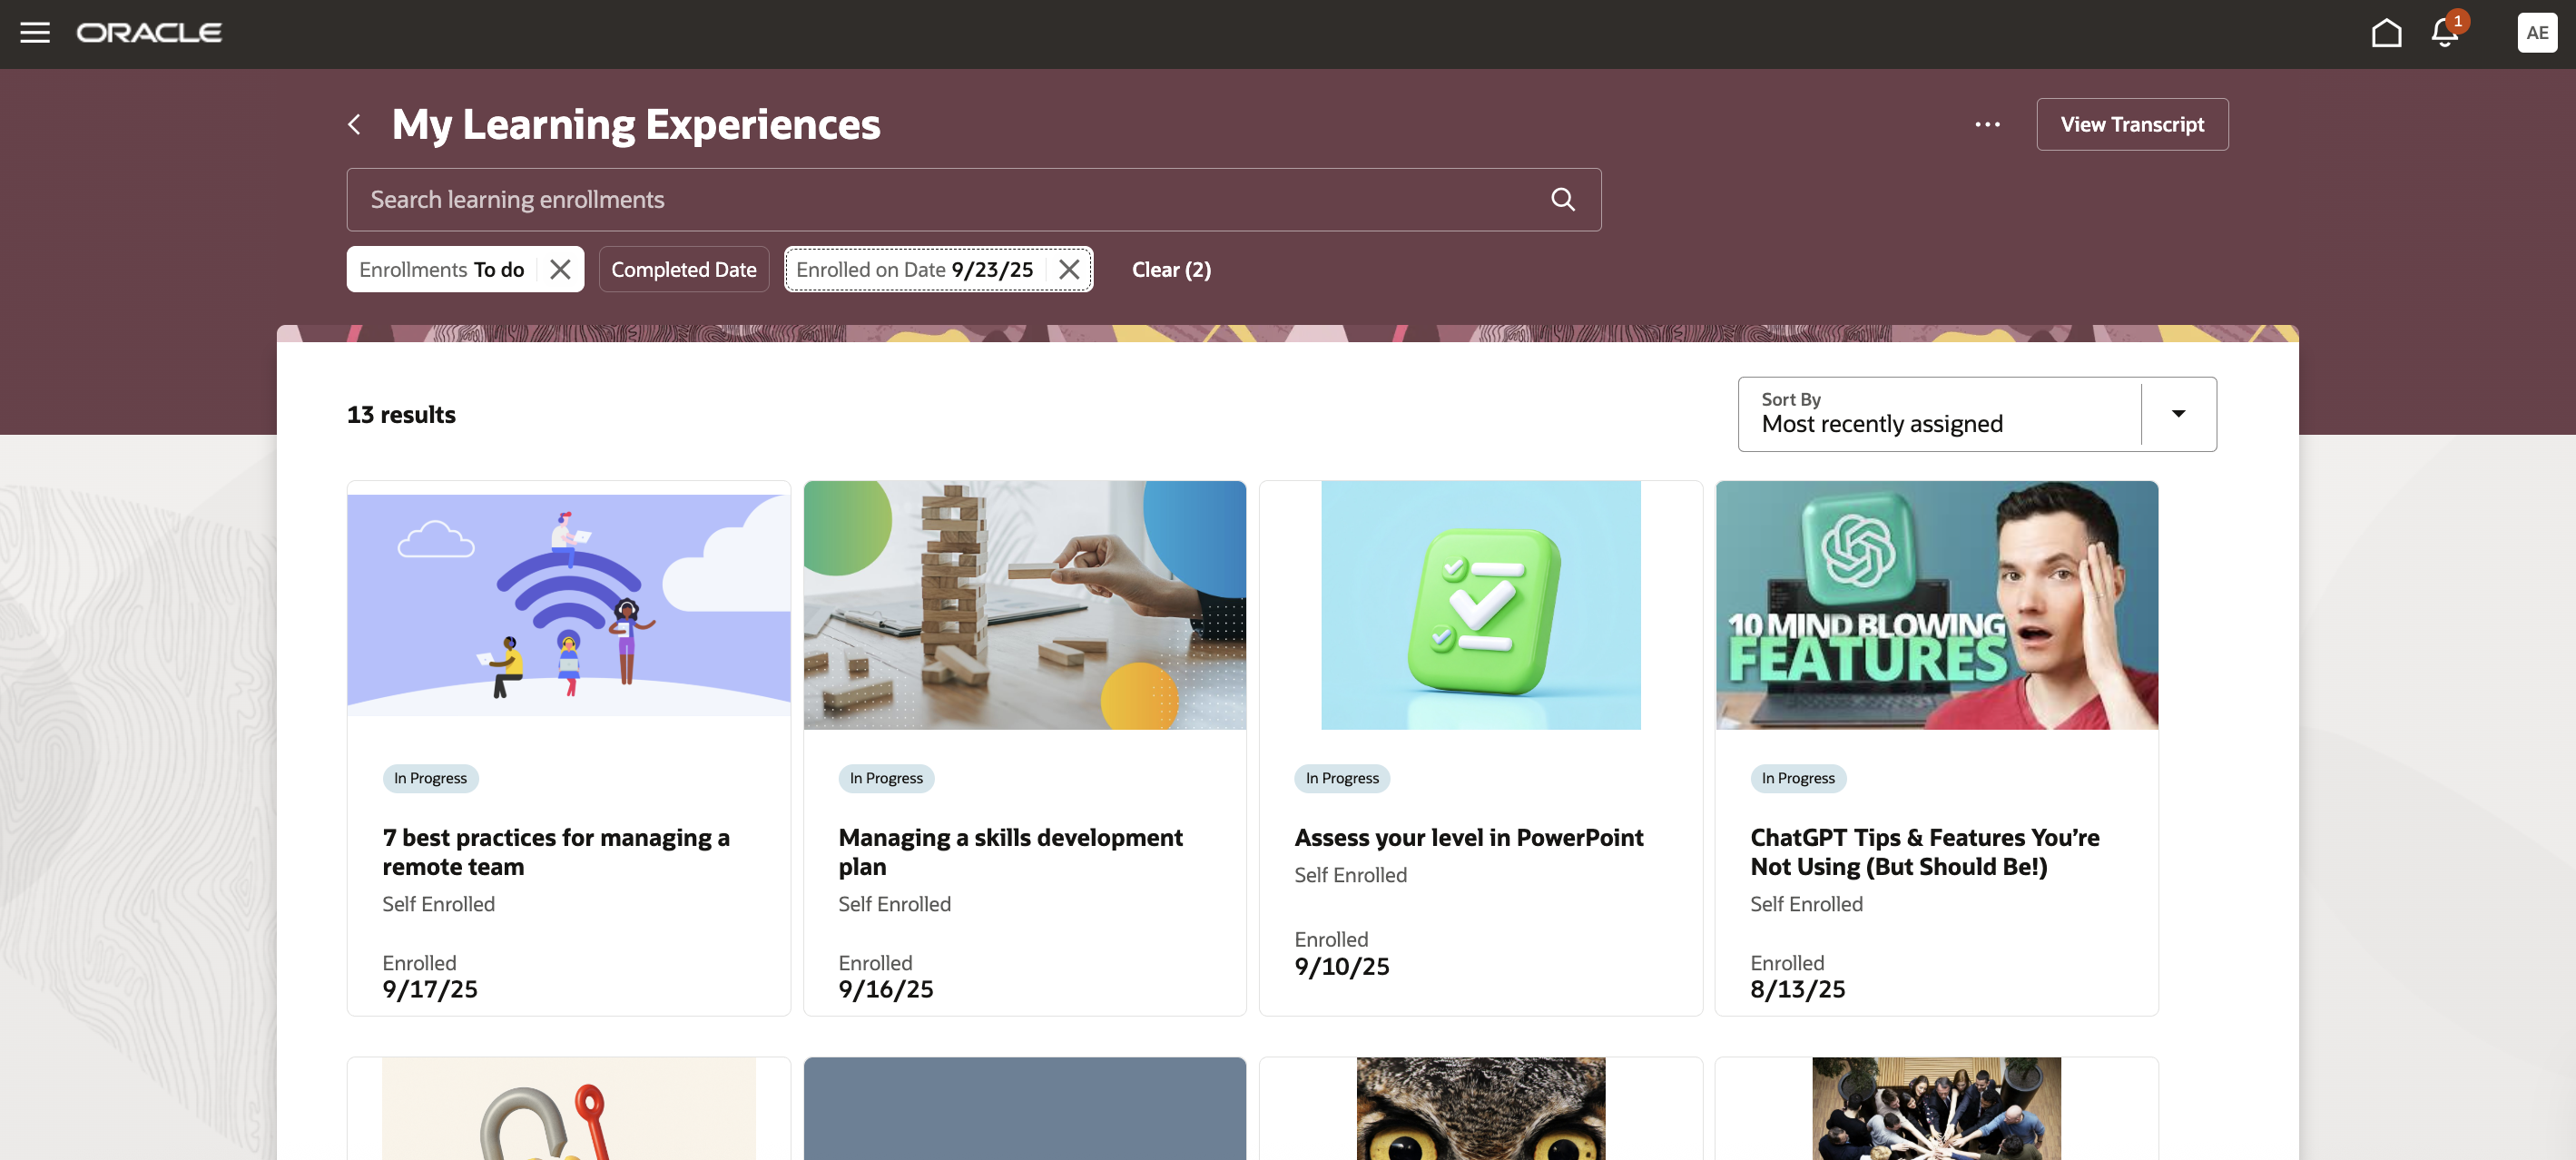Open Assess your level in PowerPoint
The image size is (2576, 1160).
1468,838
